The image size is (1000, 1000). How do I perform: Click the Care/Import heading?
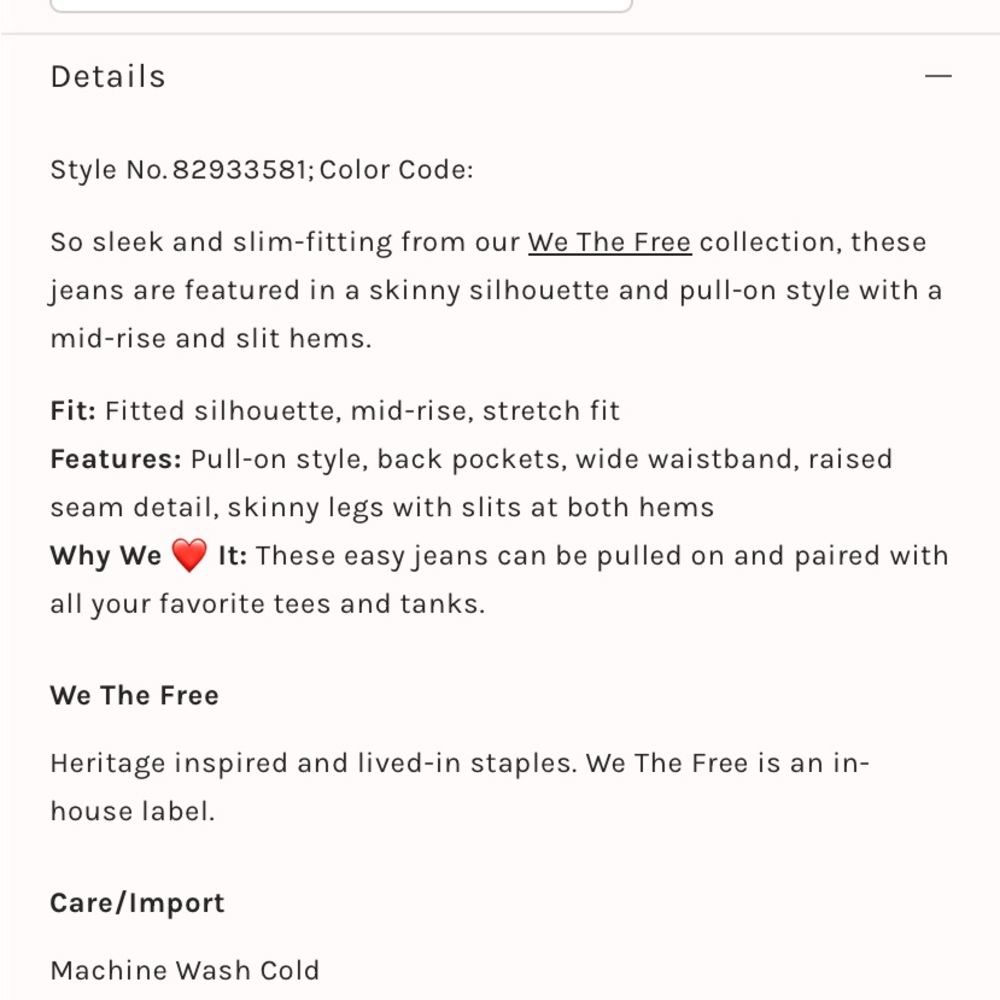[x=138, y=903]
